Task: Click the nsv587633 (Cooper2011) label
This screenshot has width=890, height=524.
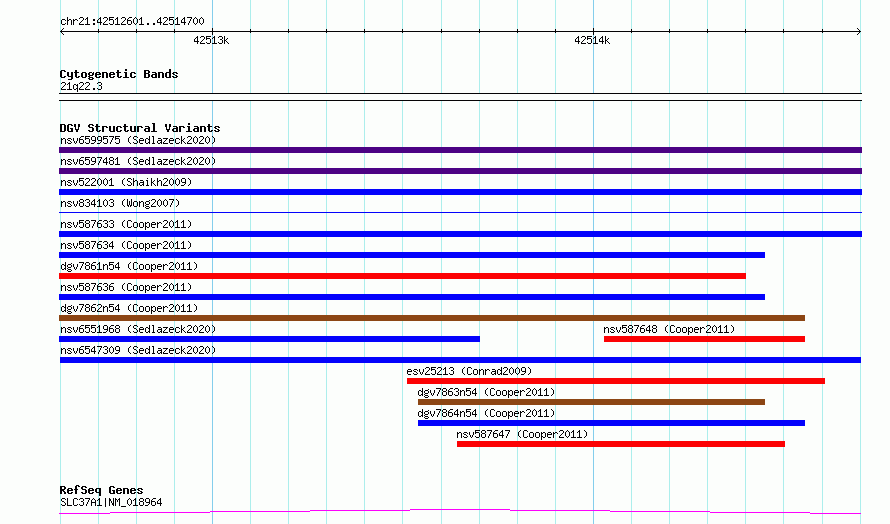Action: pos(126,224)
